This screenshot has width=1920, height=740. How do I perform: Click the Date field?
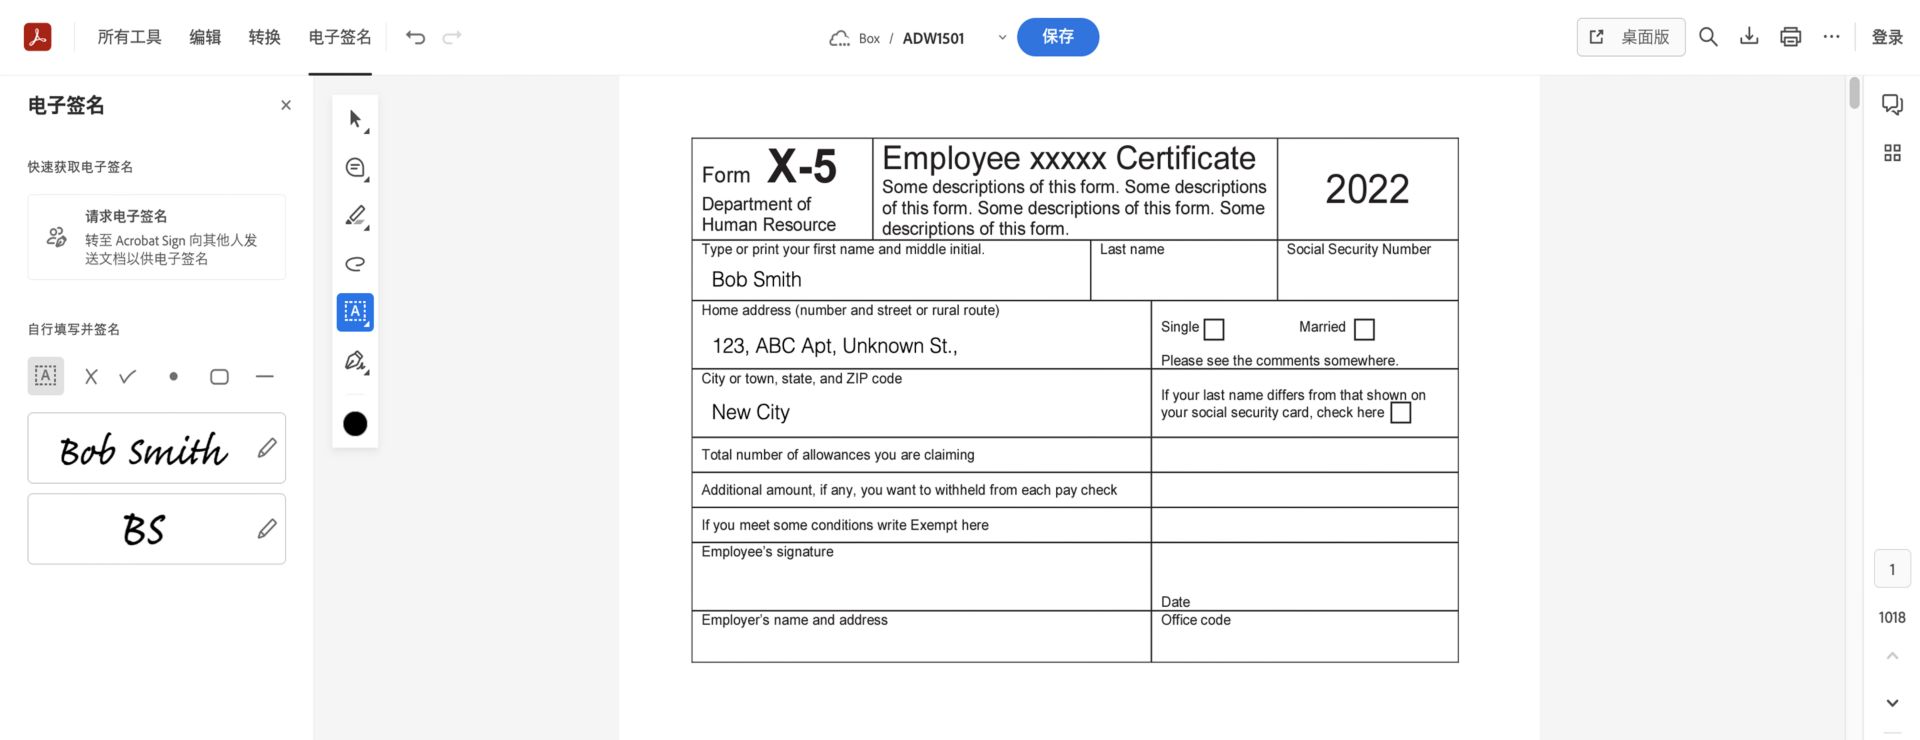(x=1305, y=577)
